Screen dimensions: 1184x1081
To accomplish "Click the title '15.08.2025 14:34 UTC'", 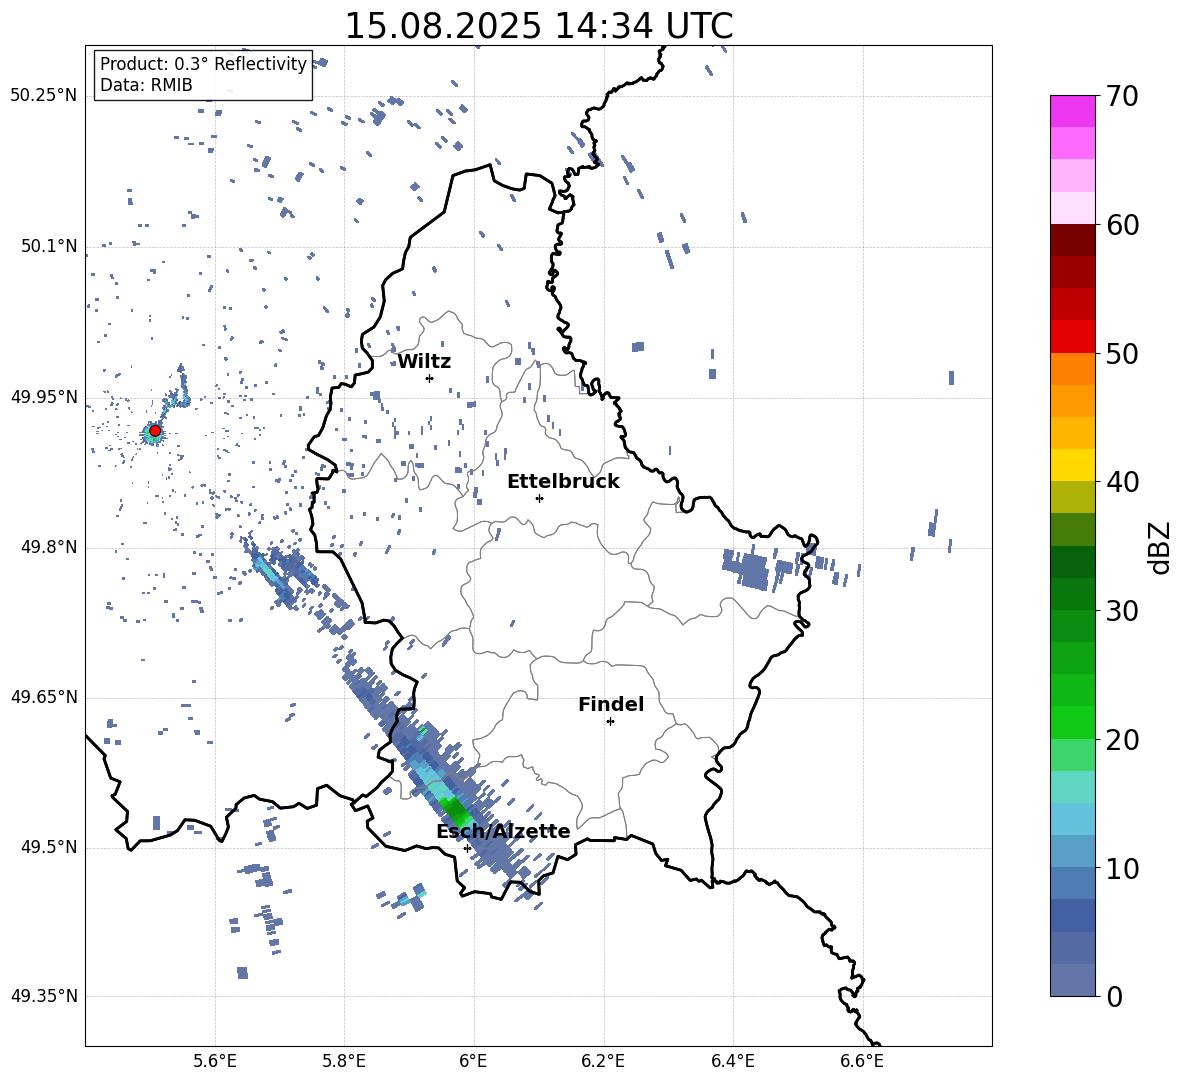I will pos(538,26).
